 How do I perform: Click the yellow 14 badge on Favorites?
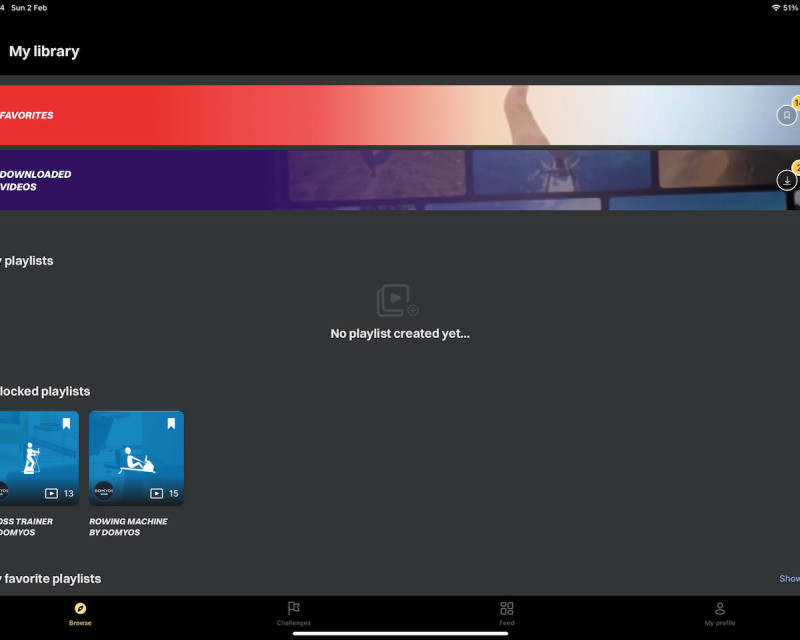tap(796, 101)
